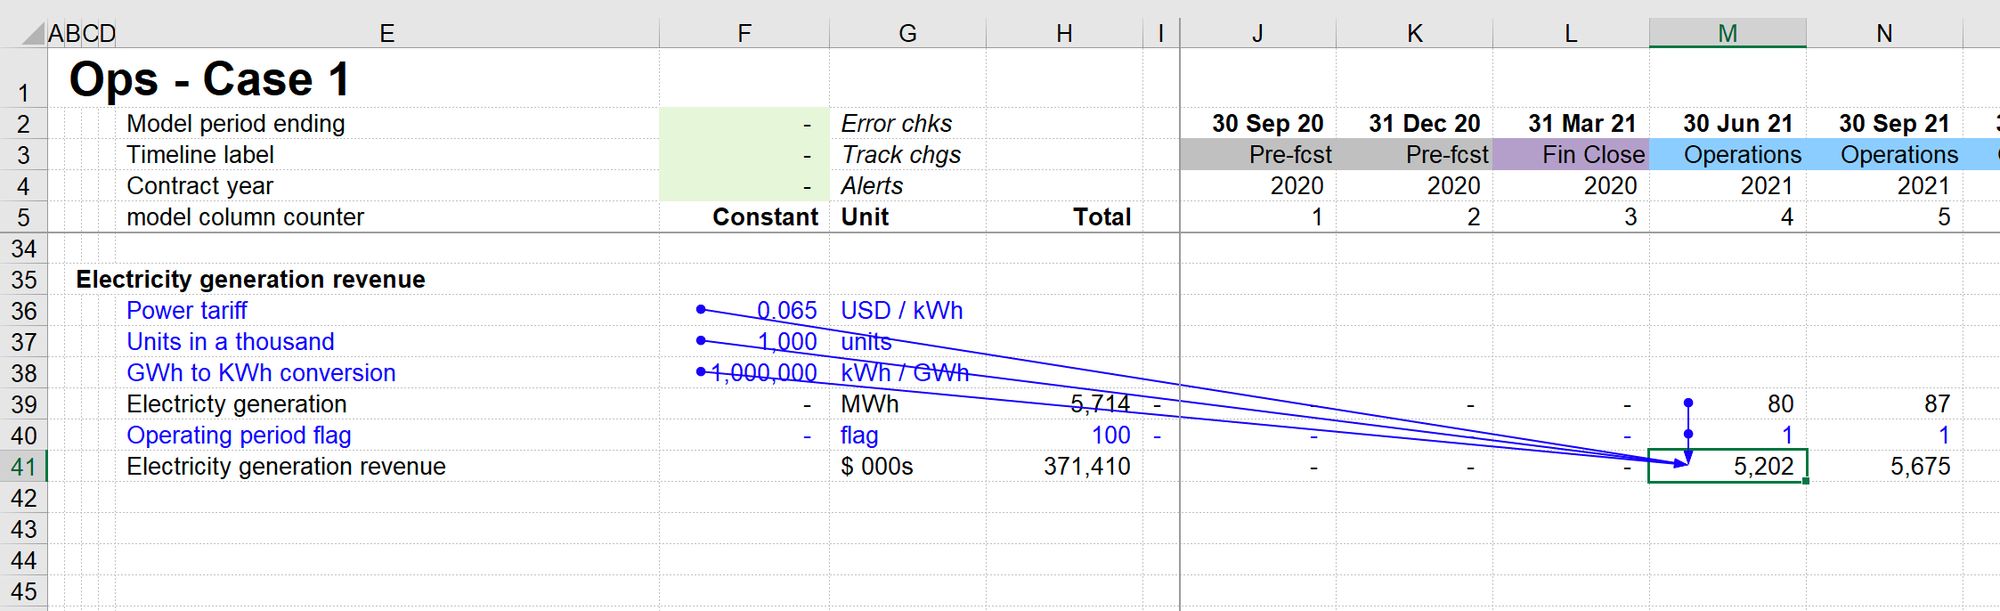Click the 1,000,000 conversion value

pyautogui.click(x=763, y=373)
